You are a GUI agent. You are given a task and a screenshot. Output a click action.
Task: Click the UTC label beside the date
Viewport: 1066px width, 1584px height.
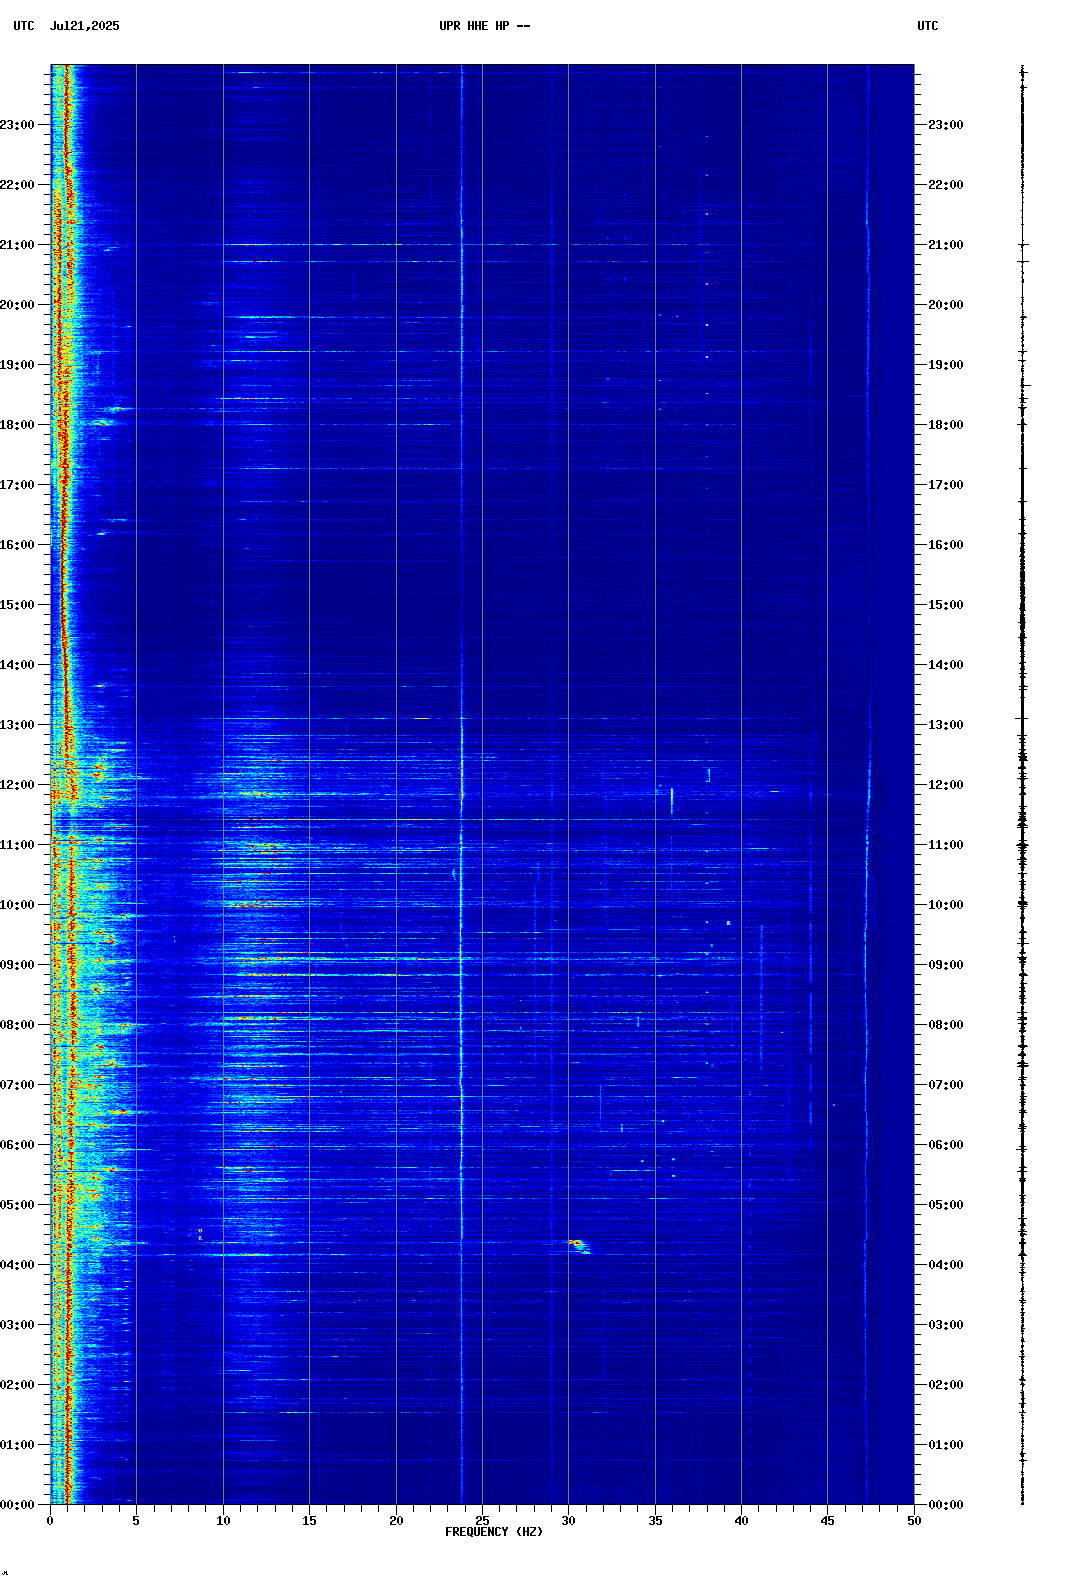pyautogui.click(x=24, y=26)
